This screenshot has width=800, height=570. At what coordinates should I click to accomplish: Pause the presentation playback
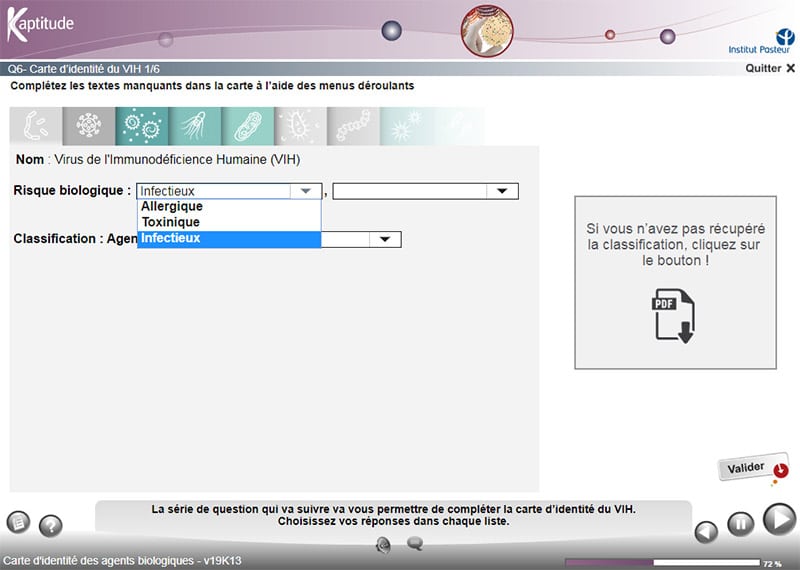pyautogui.click(x=739, y=523)
